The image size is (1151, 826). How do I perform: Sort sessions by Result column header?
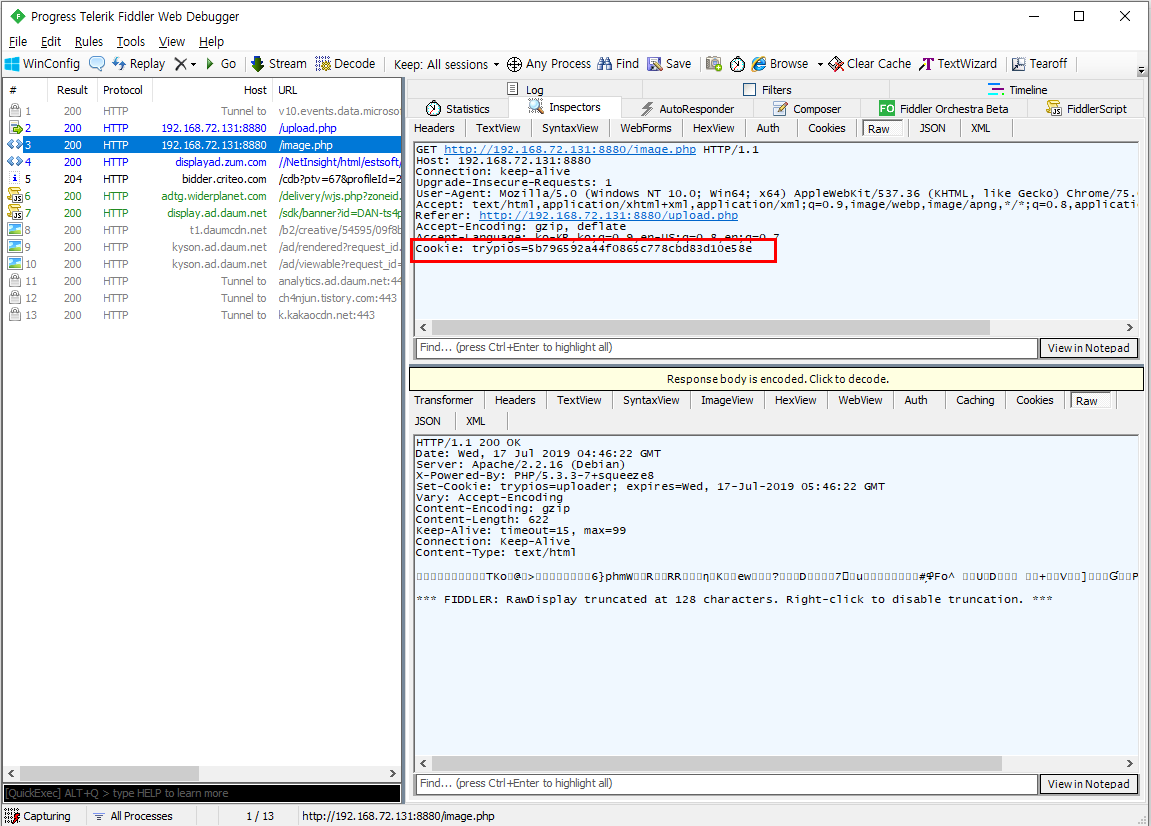(72, 90)
